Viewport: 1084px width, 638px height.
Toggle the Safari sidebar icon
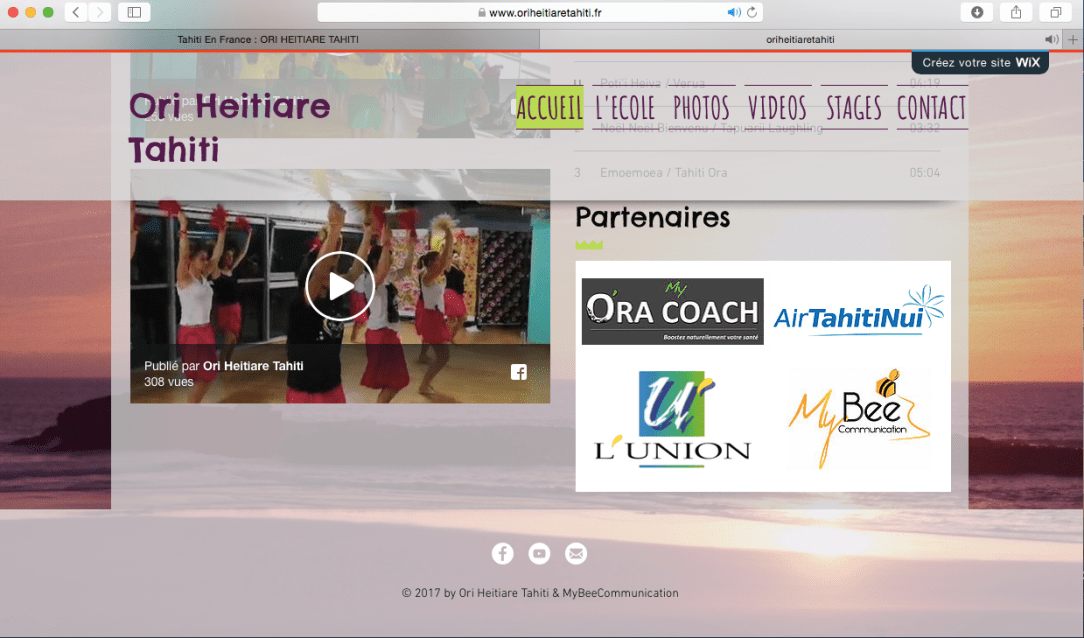tap(134, 12)
